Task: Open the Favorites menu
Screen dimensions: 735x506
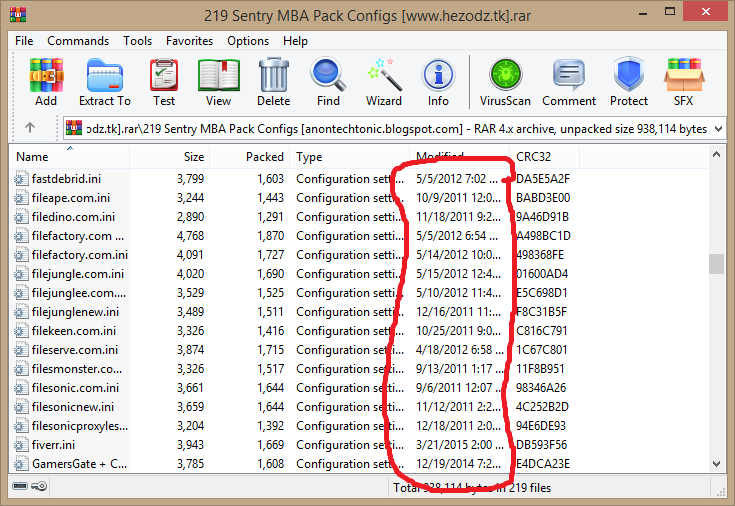Action: pyautogui.click(x=189, y=41)
